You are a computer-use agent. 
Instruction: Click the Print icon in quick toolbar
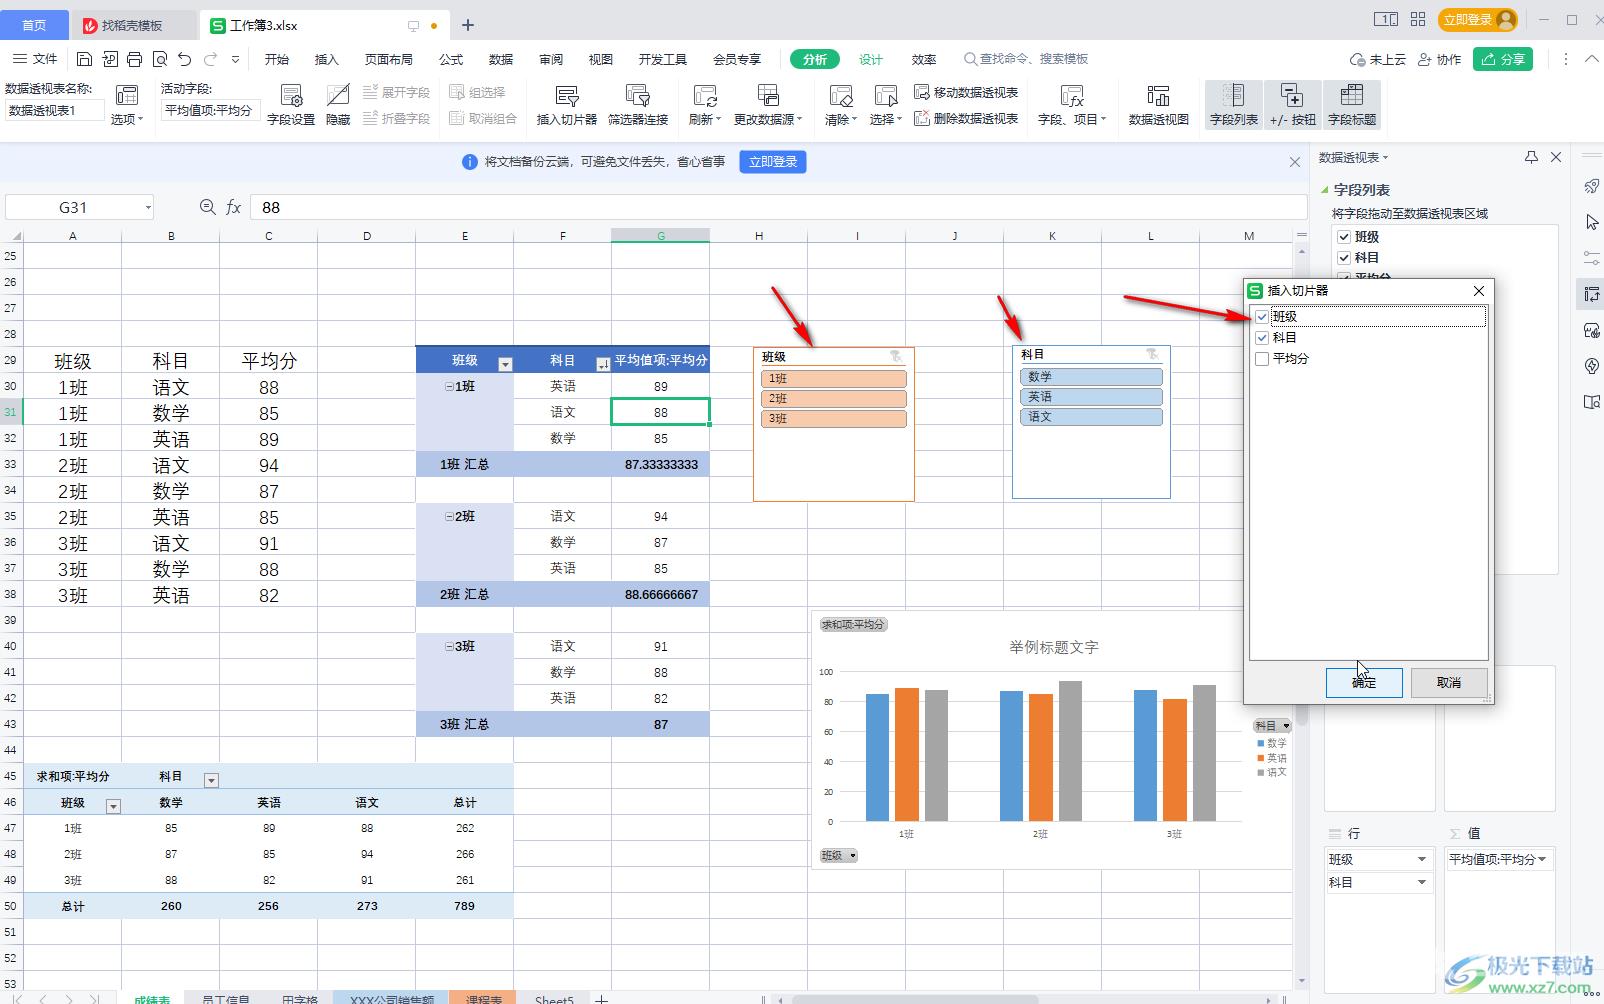pyautogui.click(x=135, y=59)
